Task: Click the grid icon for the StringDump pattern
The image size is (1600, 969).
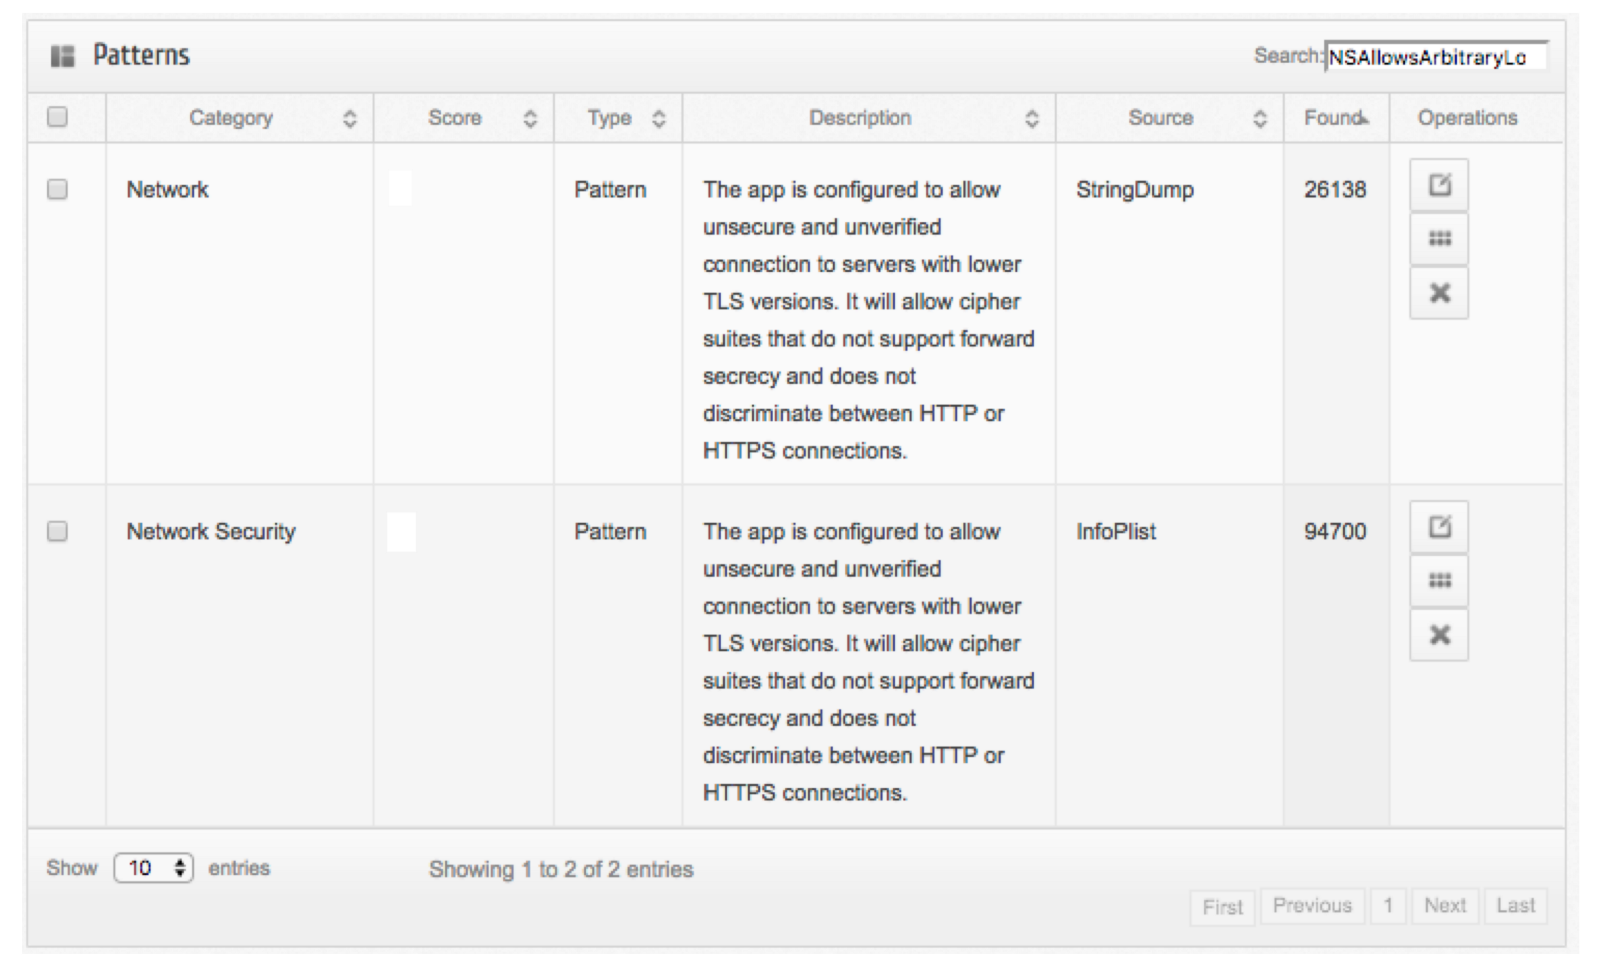Action: coord(1439,239)
